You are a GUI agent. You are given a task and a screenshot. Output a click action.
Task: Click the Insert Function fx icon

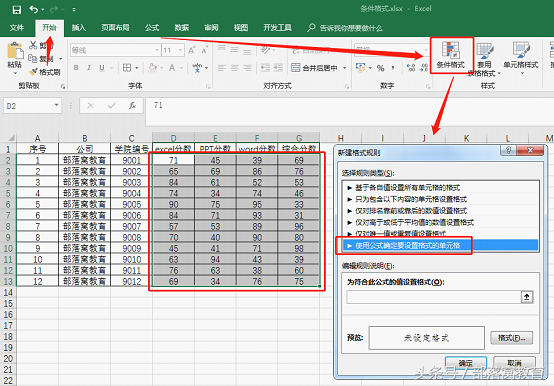(132, 106)
